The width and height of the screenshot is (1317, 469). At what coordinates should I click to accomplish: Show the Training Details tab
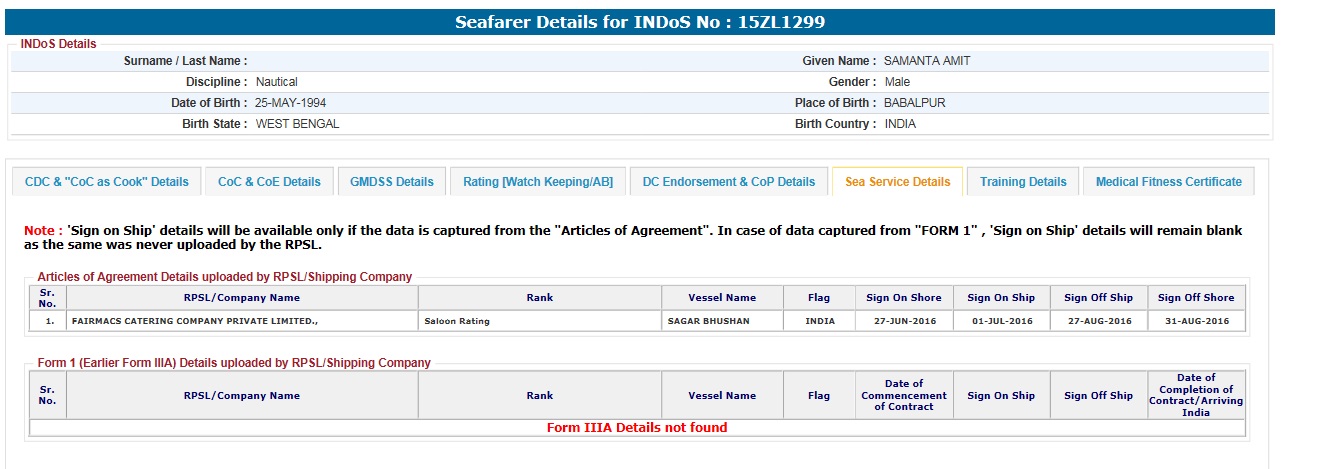tap(1023, 182)
